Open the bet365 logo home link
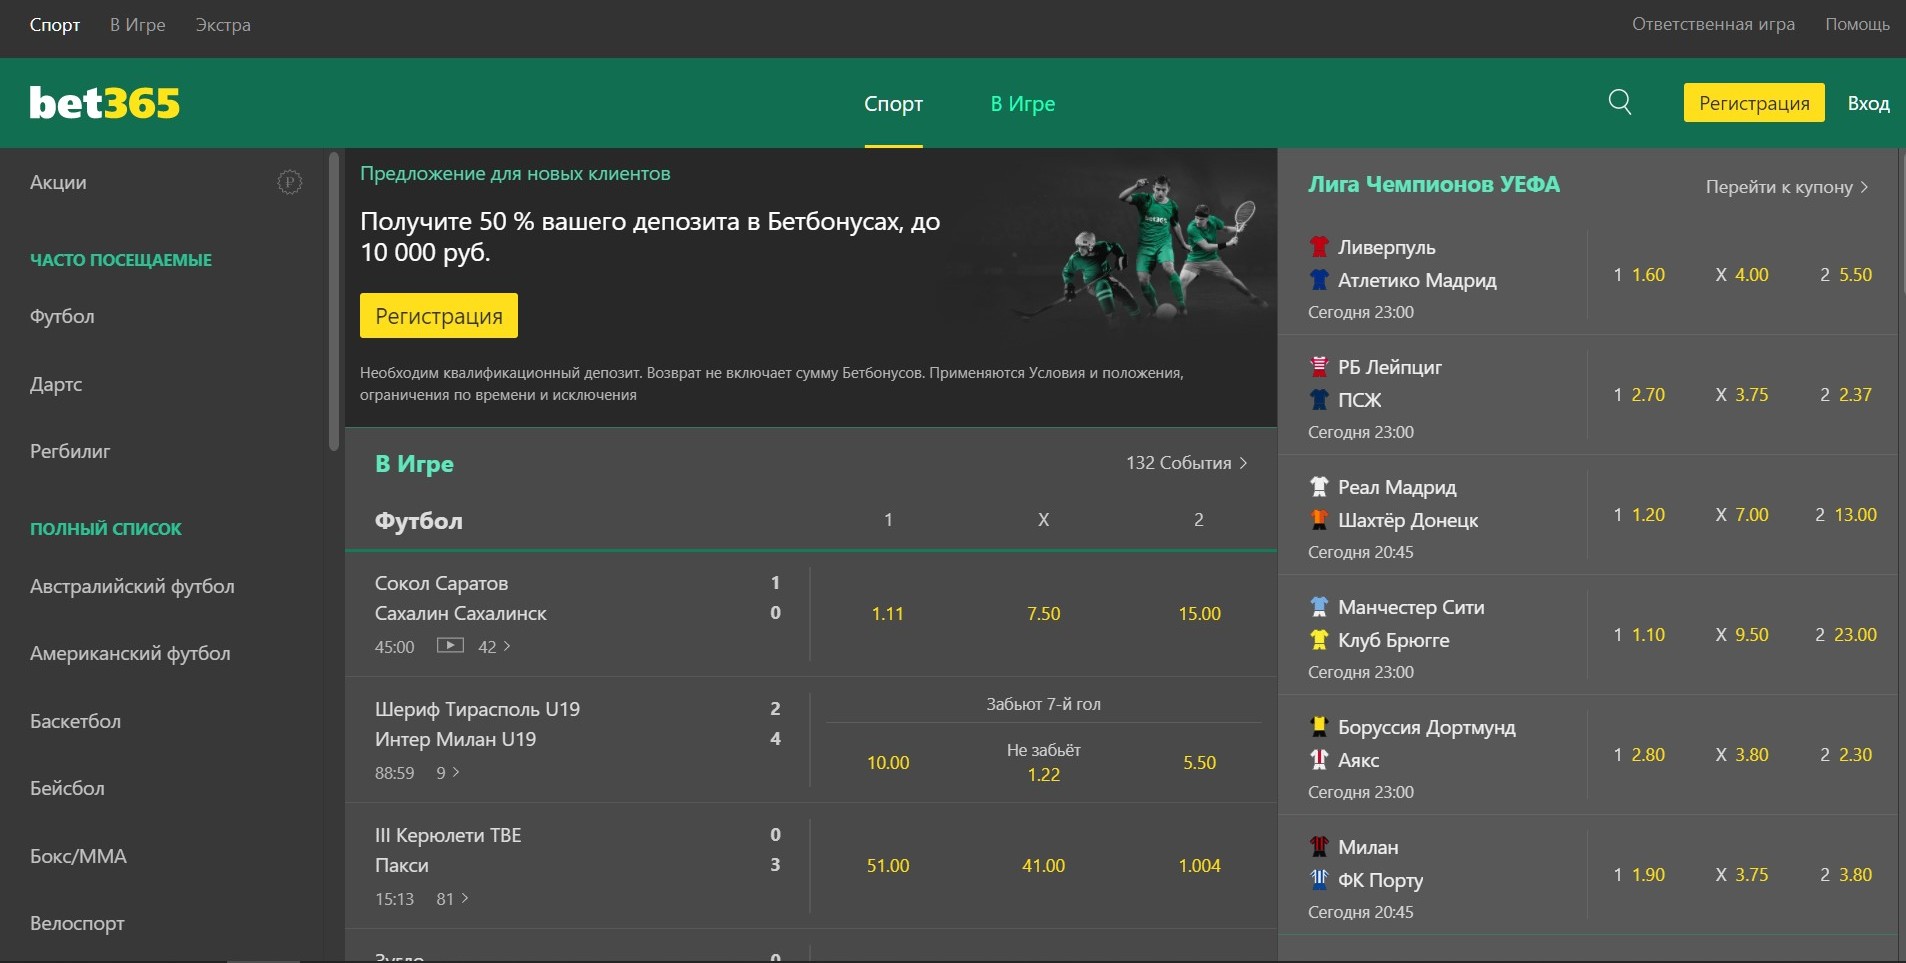Screen dimensions: 1906x963 click(105, 103)
